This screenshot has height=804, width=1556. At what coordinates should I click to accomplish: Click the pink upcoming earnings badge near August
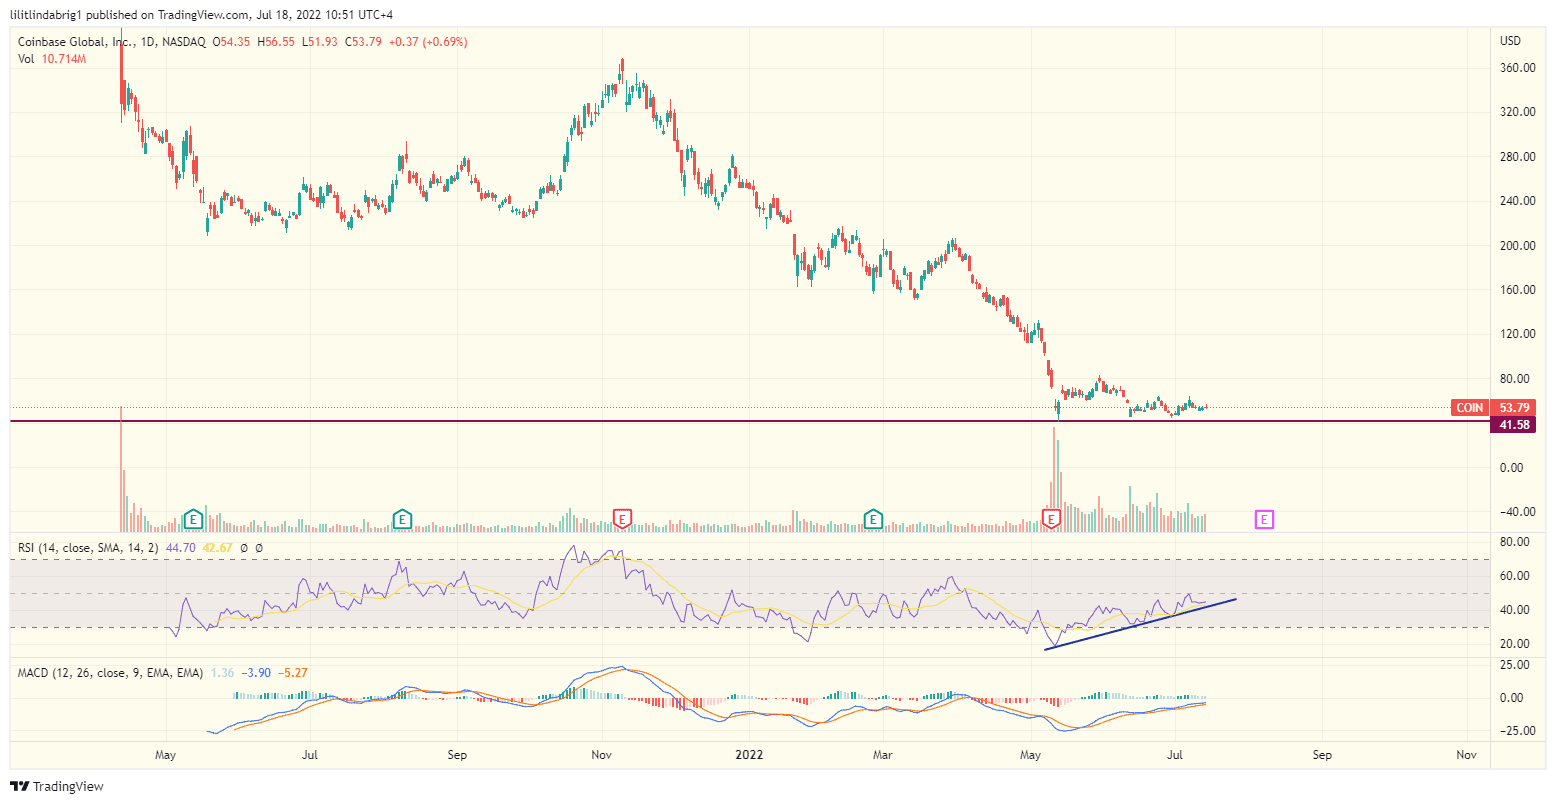coord(1263,519)
